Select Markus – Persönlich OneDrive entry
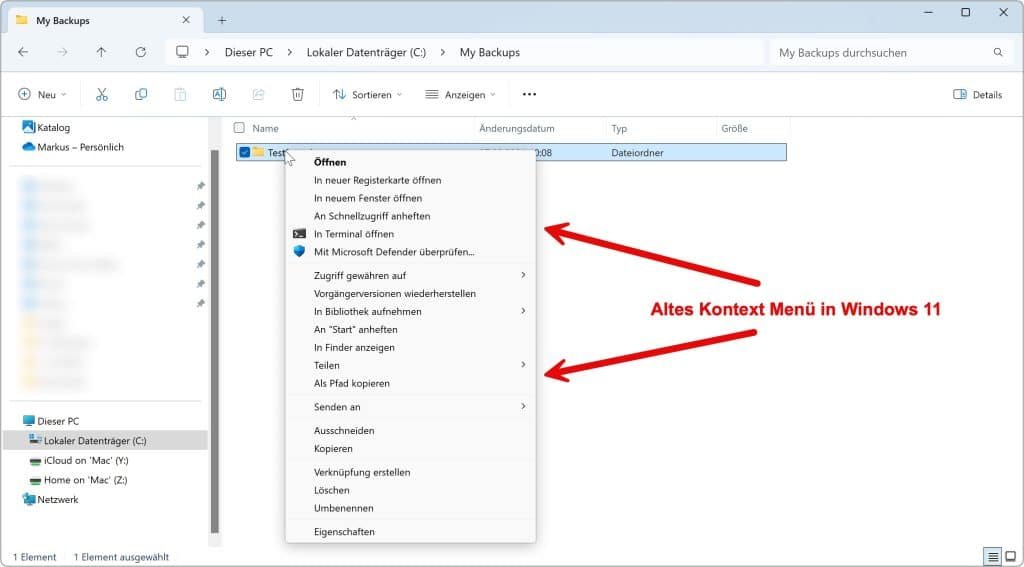This screenshot has height=567, width=1024. point(73,147)
